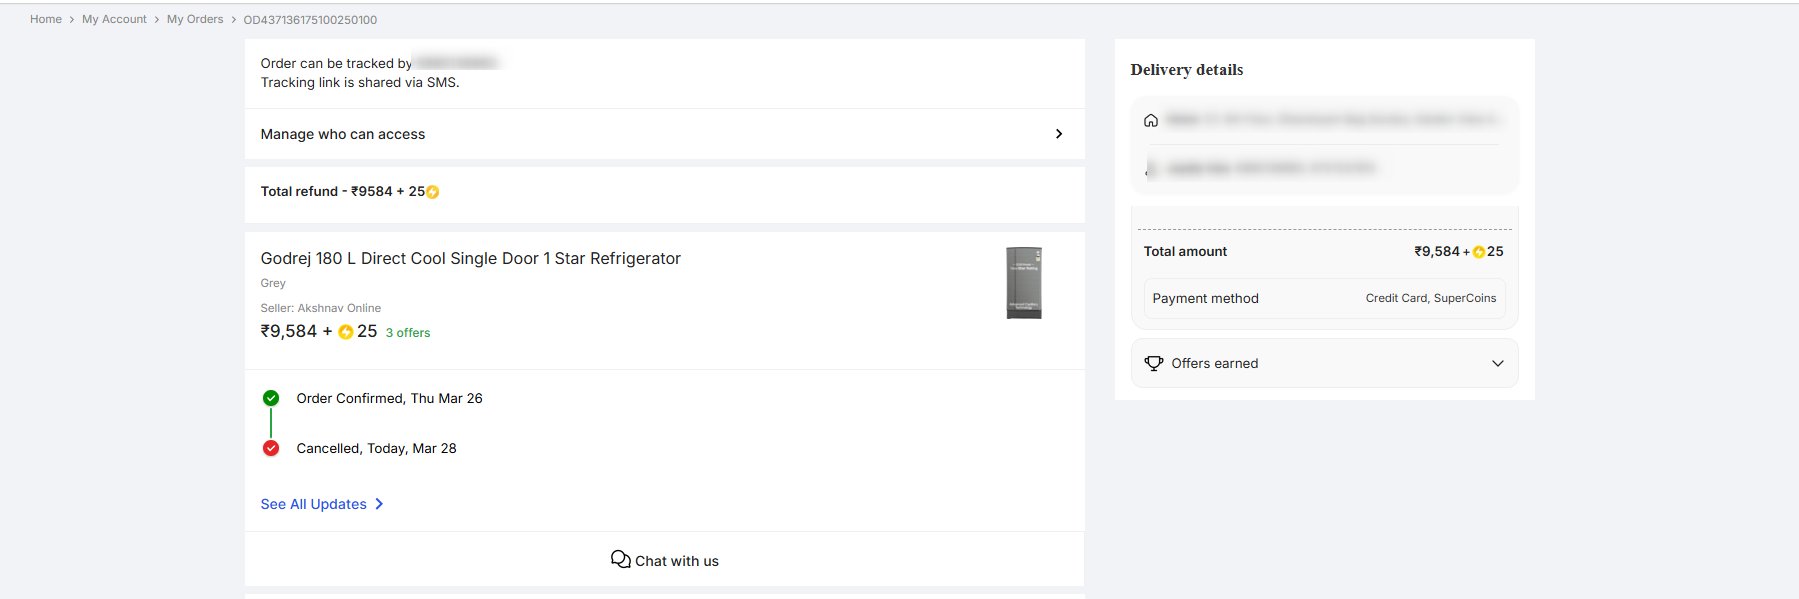Click the chat bubble icon
The width and height of the screenshot is (1799, 599).
[620, 559]
